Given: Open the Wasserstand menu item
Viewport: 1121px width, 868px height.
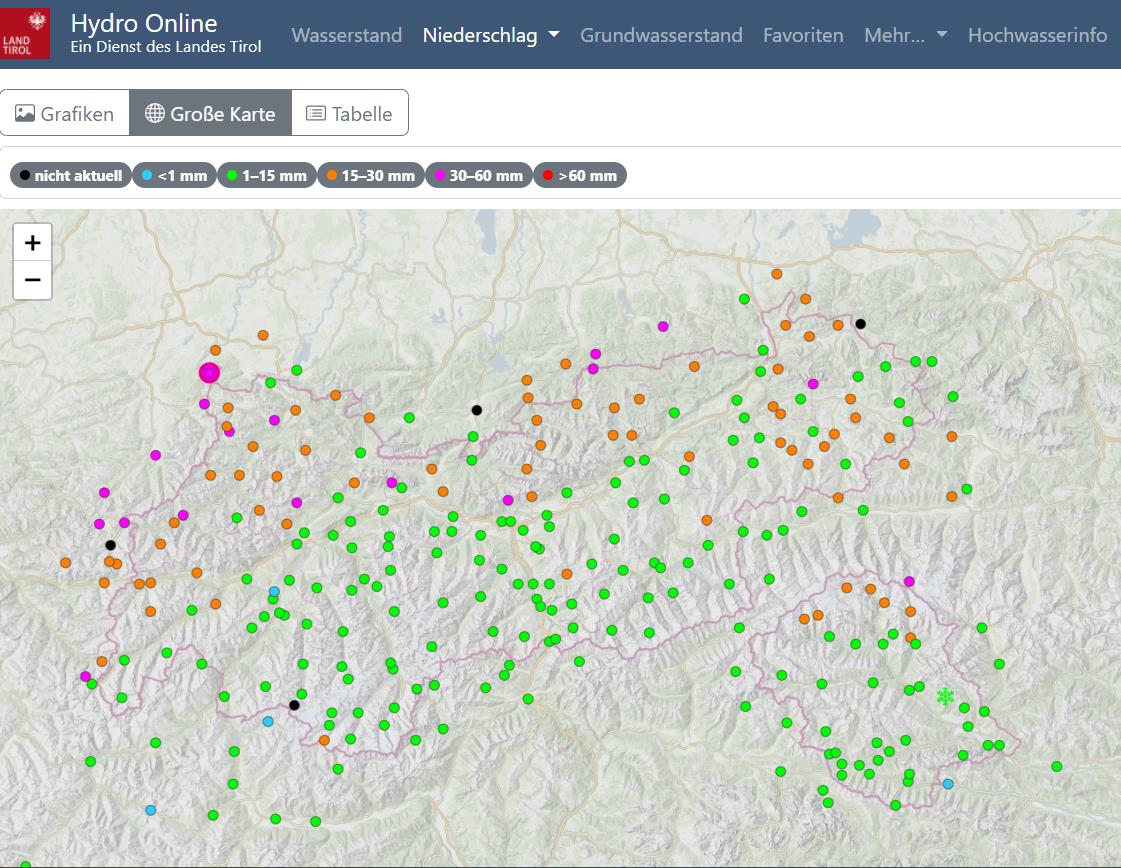Looking at the screenshot, I should point(346,35).
